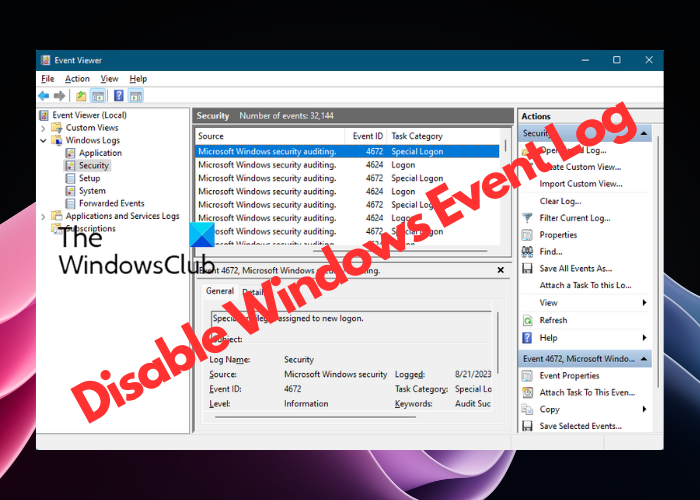Click the Show/Hide Action Pane toolbar icon
The height and width of the screenshot is (500, 700).
point(136,96)
